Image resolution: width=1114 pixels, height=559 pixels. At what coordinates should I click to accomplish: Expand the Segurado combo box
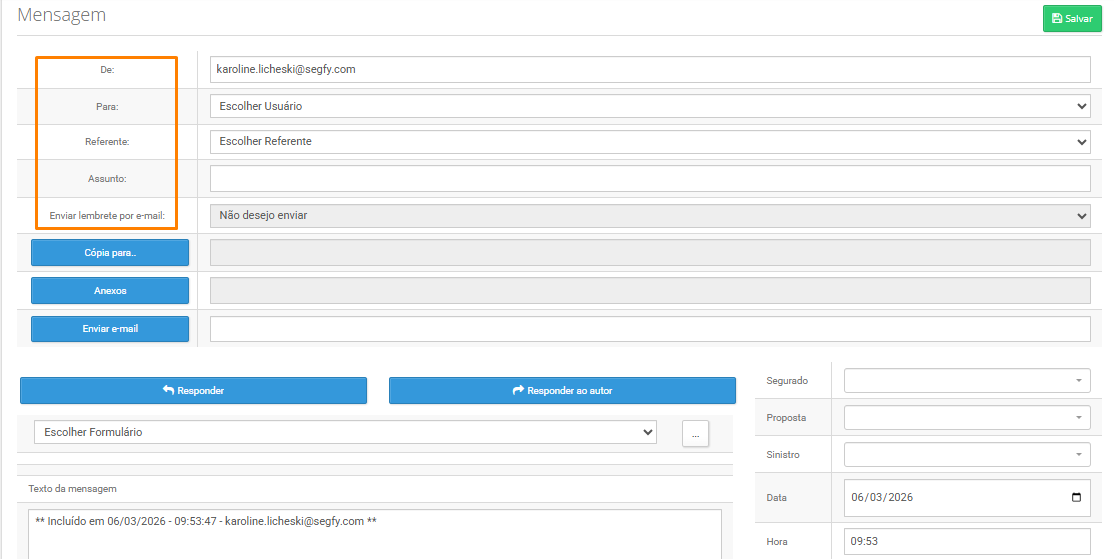1079,381
